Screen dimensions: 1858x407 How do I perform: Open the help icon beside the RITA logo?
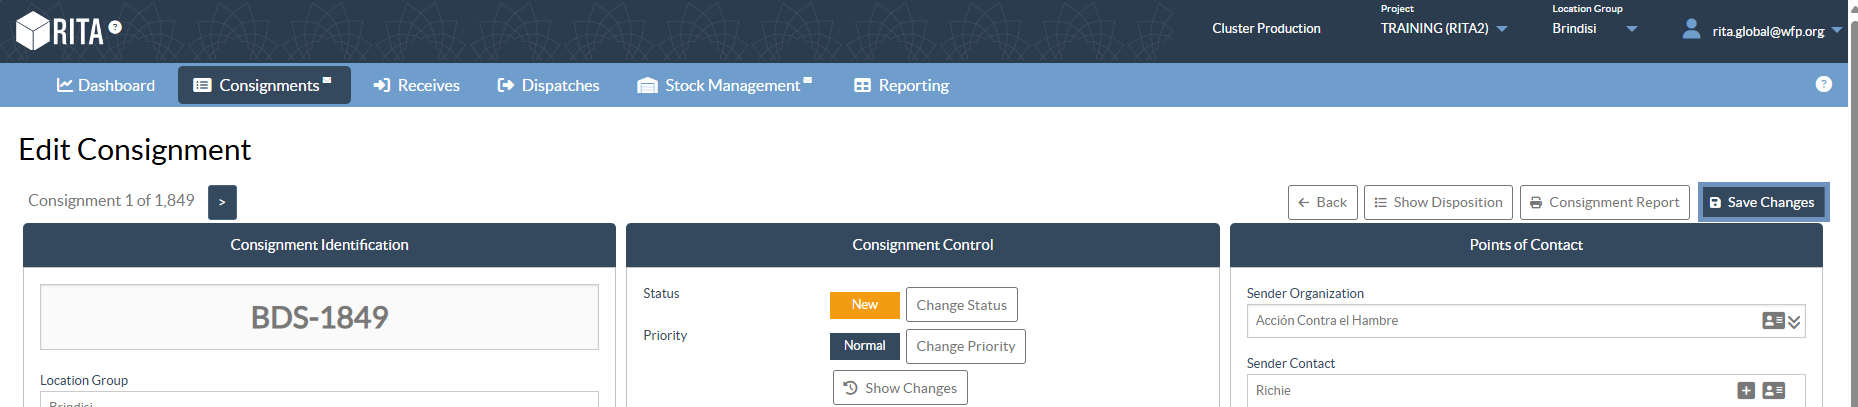tap(115, 27)
